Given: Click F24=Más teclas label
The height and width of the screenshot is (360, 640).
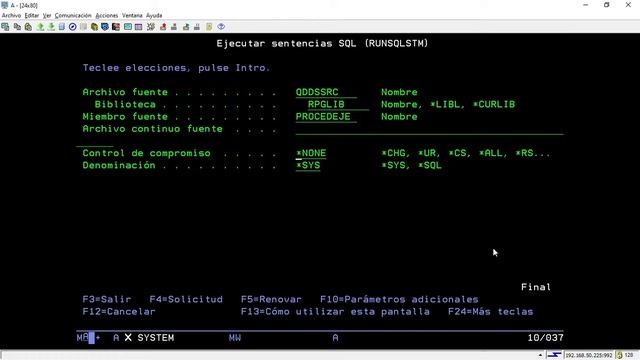Looking at the screenshot, I should click(491, 312).
